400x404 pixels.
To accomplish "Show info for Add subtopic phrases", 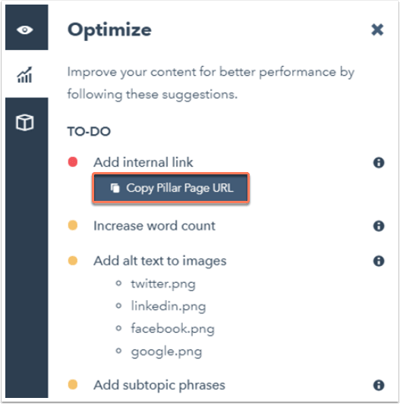I will click(379, 385).
